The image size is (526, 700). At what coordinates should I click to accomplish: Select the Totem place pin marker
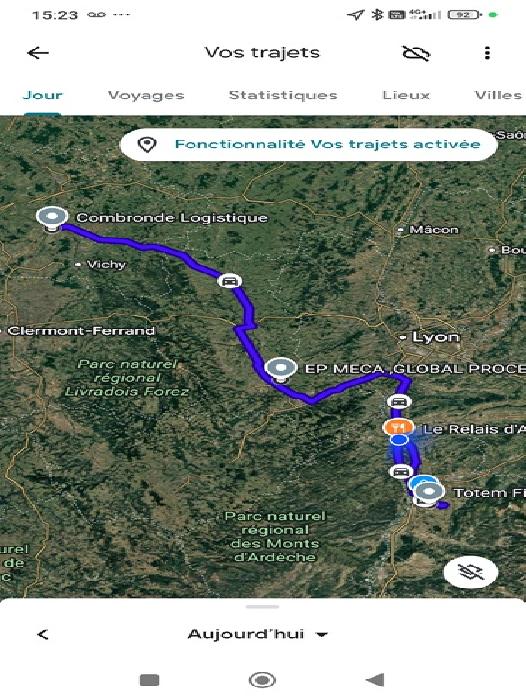tap(429, 494)
